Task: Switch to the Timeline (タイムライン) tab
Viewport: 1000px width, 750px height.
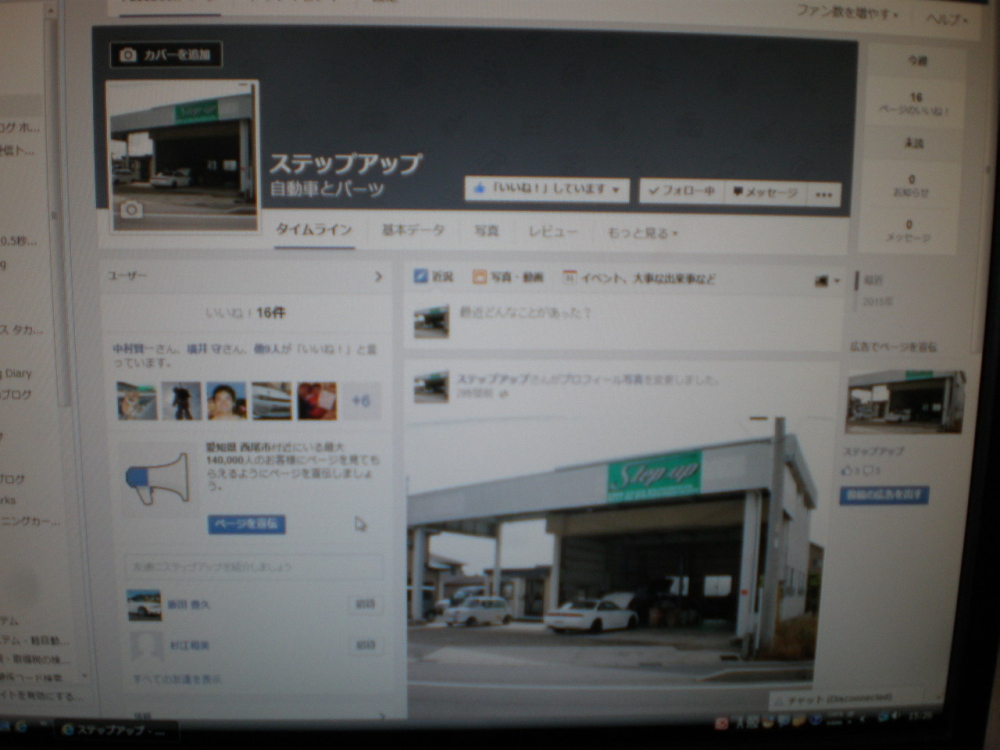Action: (x=313, y=230)
